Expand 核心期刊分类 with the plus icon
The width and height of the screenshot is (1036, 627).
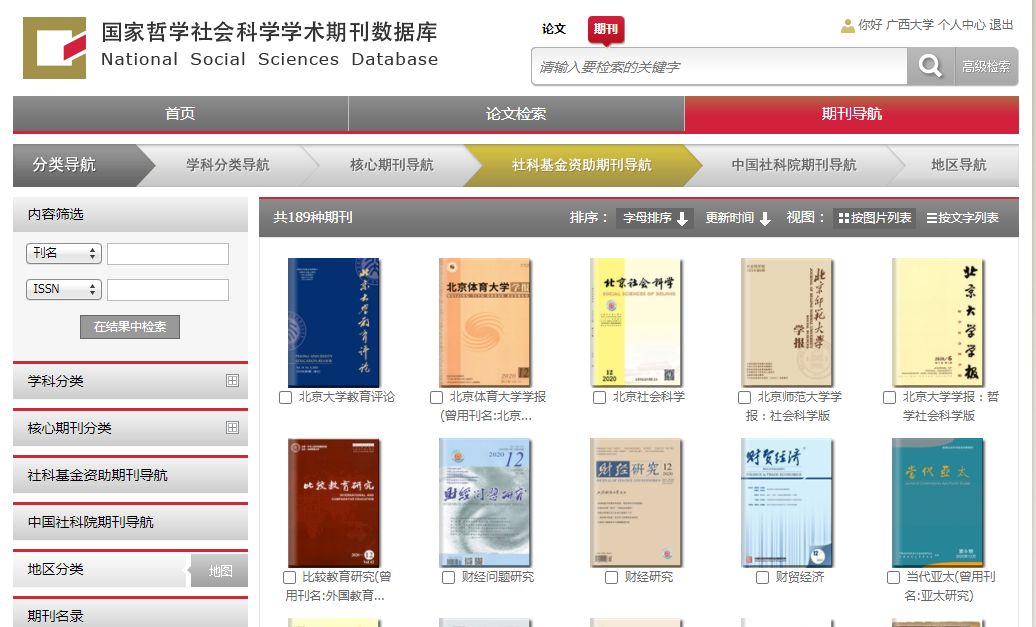232,427
